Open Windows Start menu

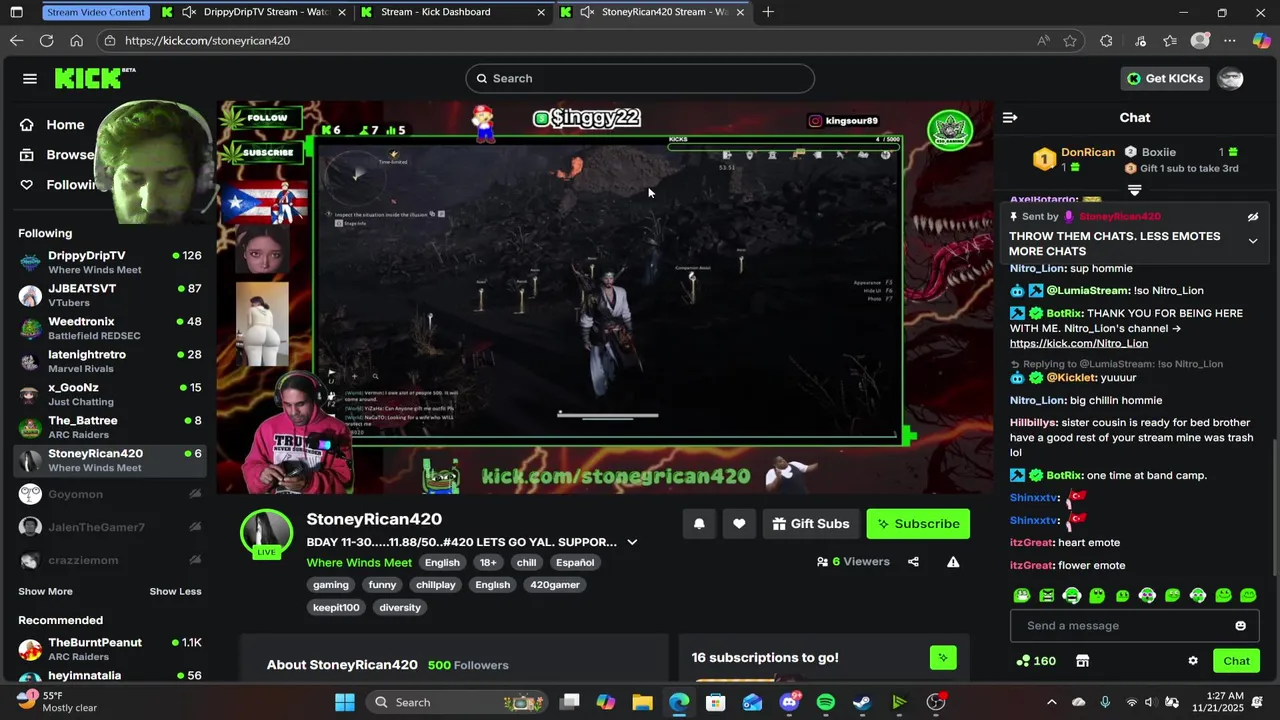344,702
